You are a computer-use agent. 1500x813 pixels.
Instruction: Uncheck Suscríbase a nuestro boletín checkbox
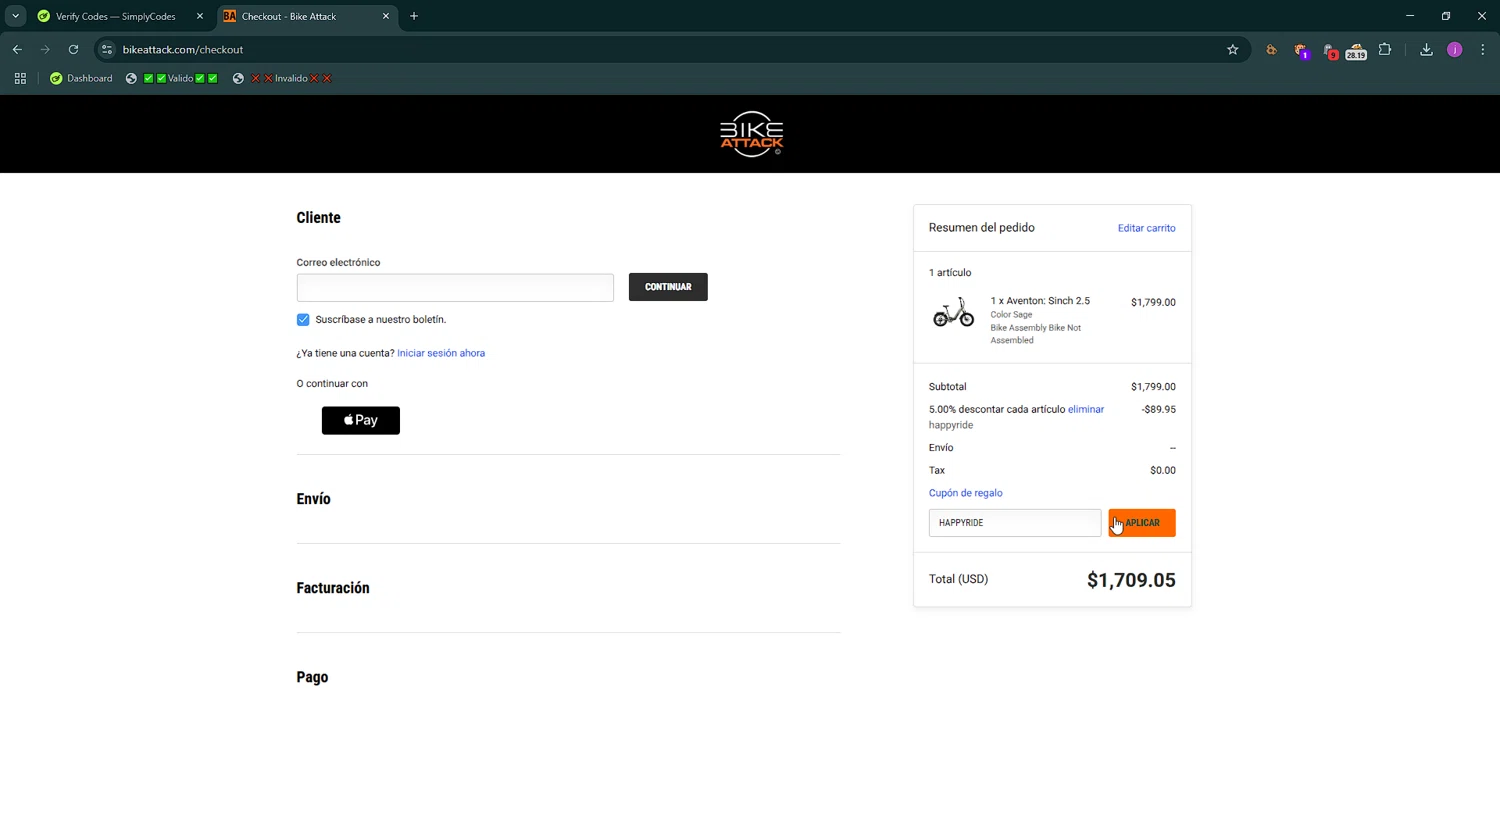(x=303, y=319)
